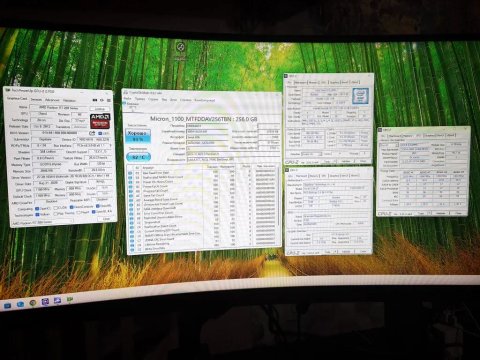The height and width of the screenshot is (360, 480).
Task: Click the GPU-Z refresh icon
Action: pos(102,100)
